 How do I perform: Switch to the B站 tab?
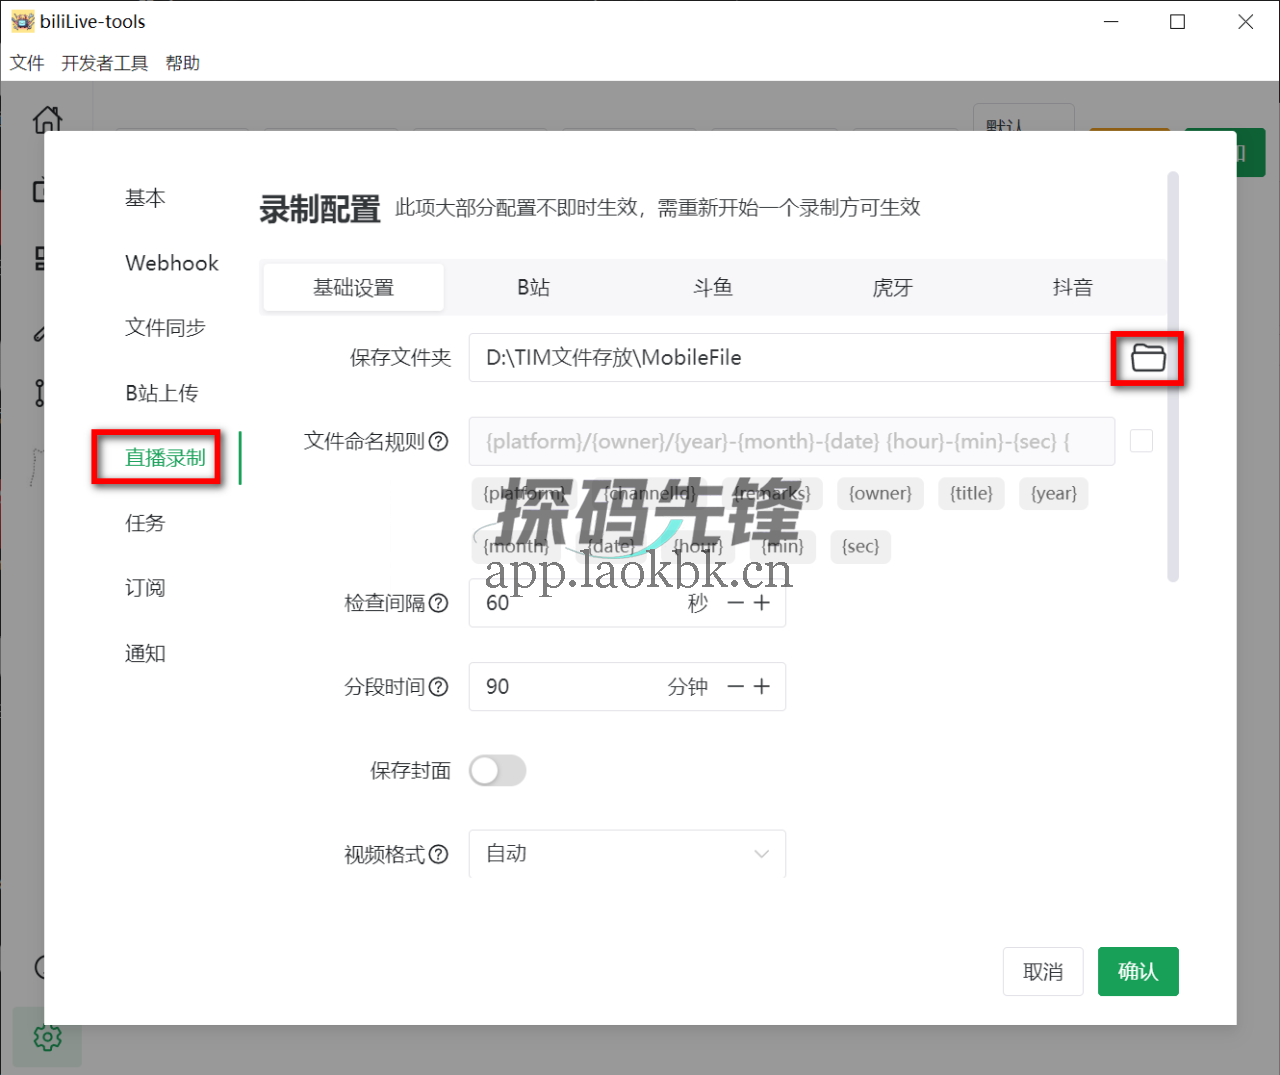pos(533,288)
